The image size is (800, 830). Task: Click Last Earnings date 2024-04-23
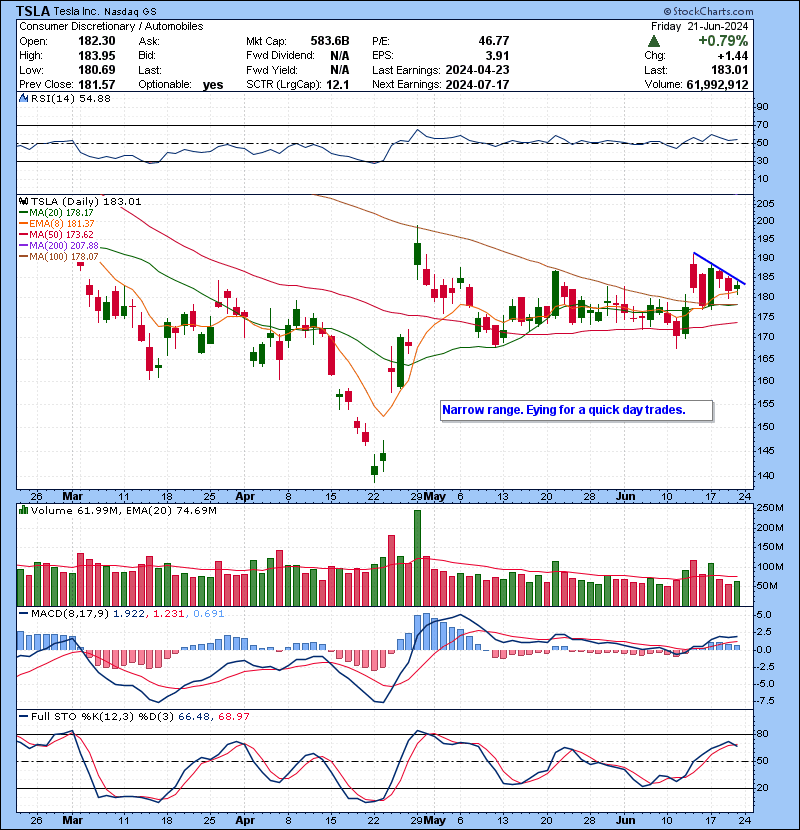477,70
